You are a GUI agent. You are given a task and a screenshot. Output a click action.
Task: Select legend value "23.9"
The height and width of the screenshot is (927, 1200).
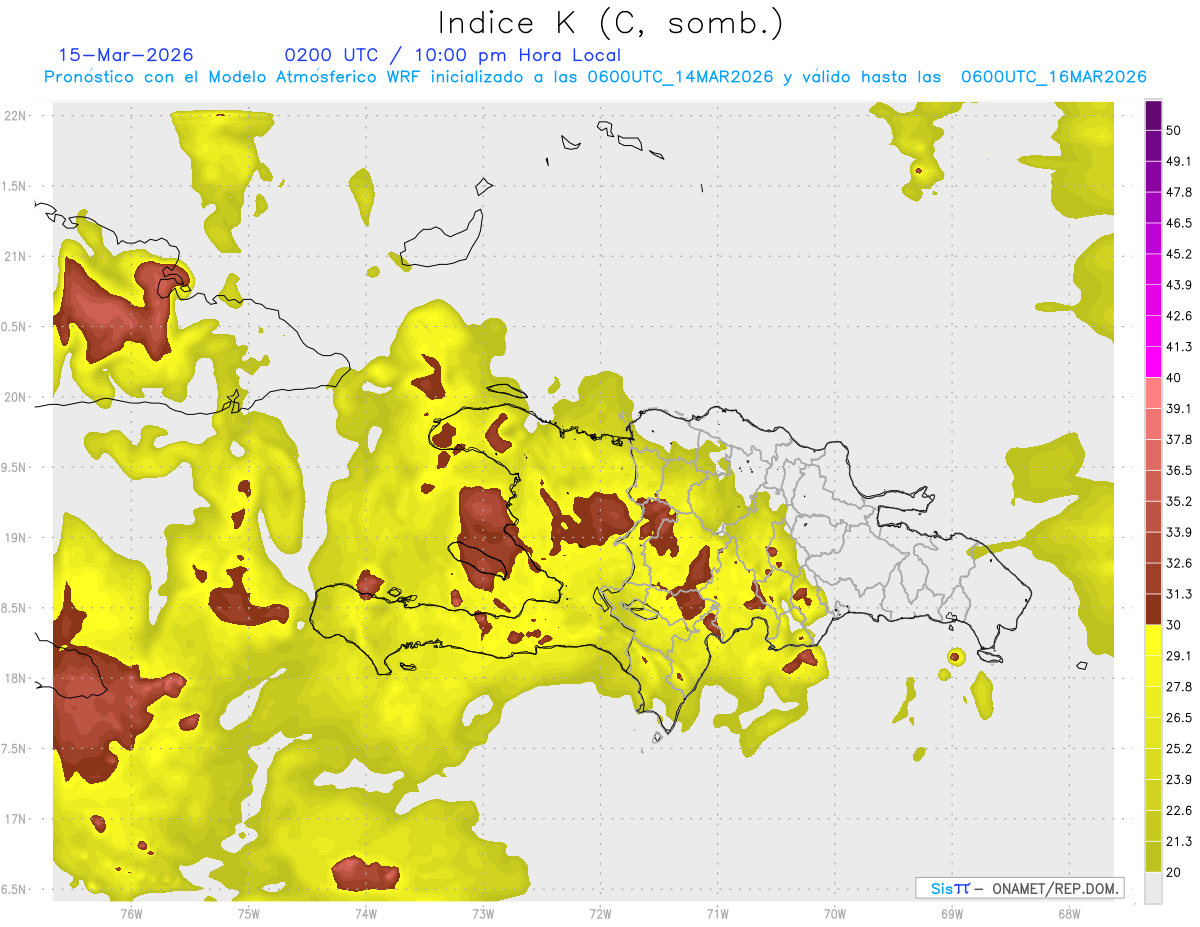point(1179,779)
